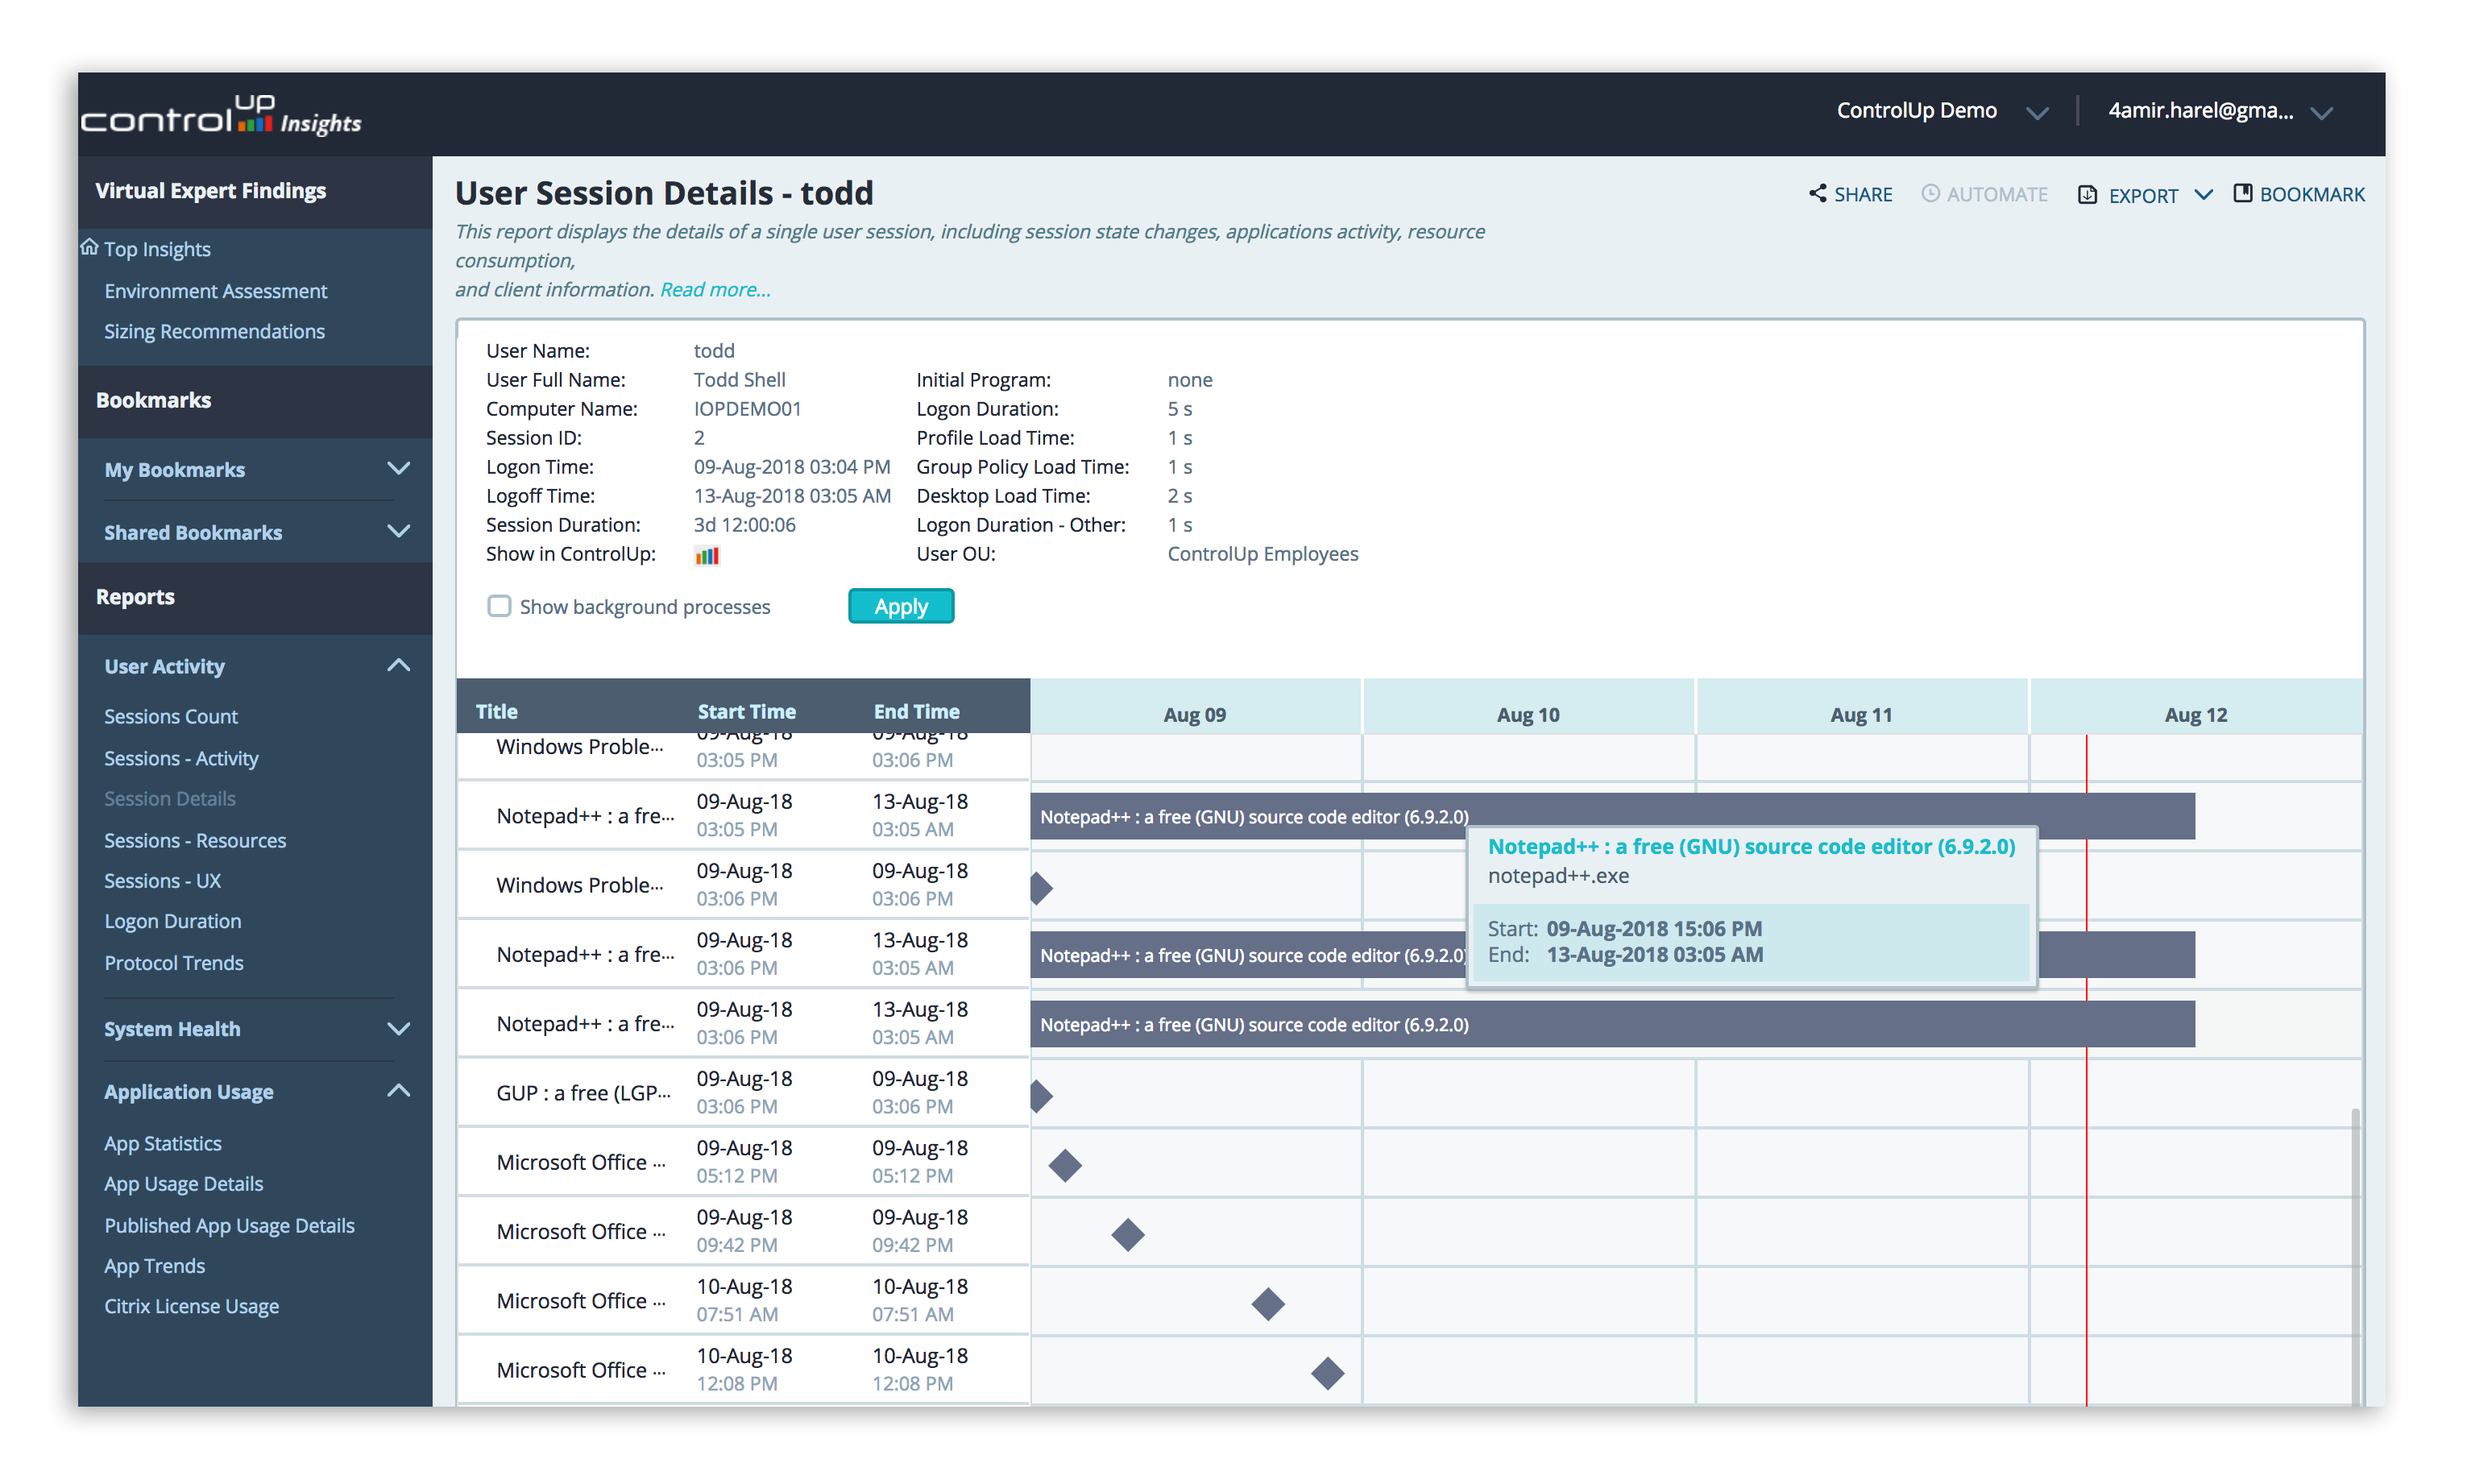Click the table vertical scrollbar
The image size is (2467, 1484).
tap(2354, 1255)
